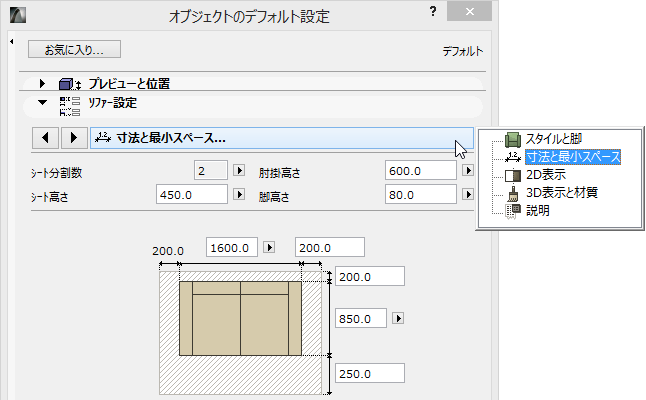Edit the シート高さ 450.0 field

192,194
